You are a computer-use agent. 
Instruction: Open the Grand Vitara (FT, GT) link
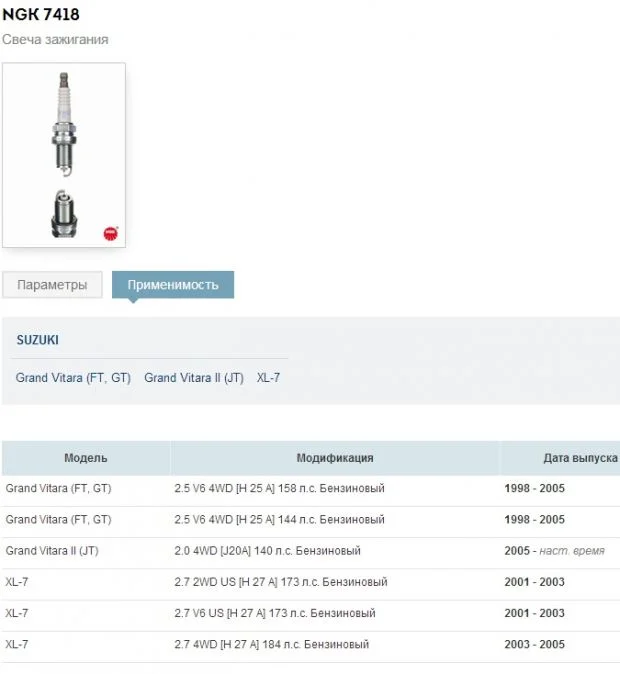pos(73,378)
